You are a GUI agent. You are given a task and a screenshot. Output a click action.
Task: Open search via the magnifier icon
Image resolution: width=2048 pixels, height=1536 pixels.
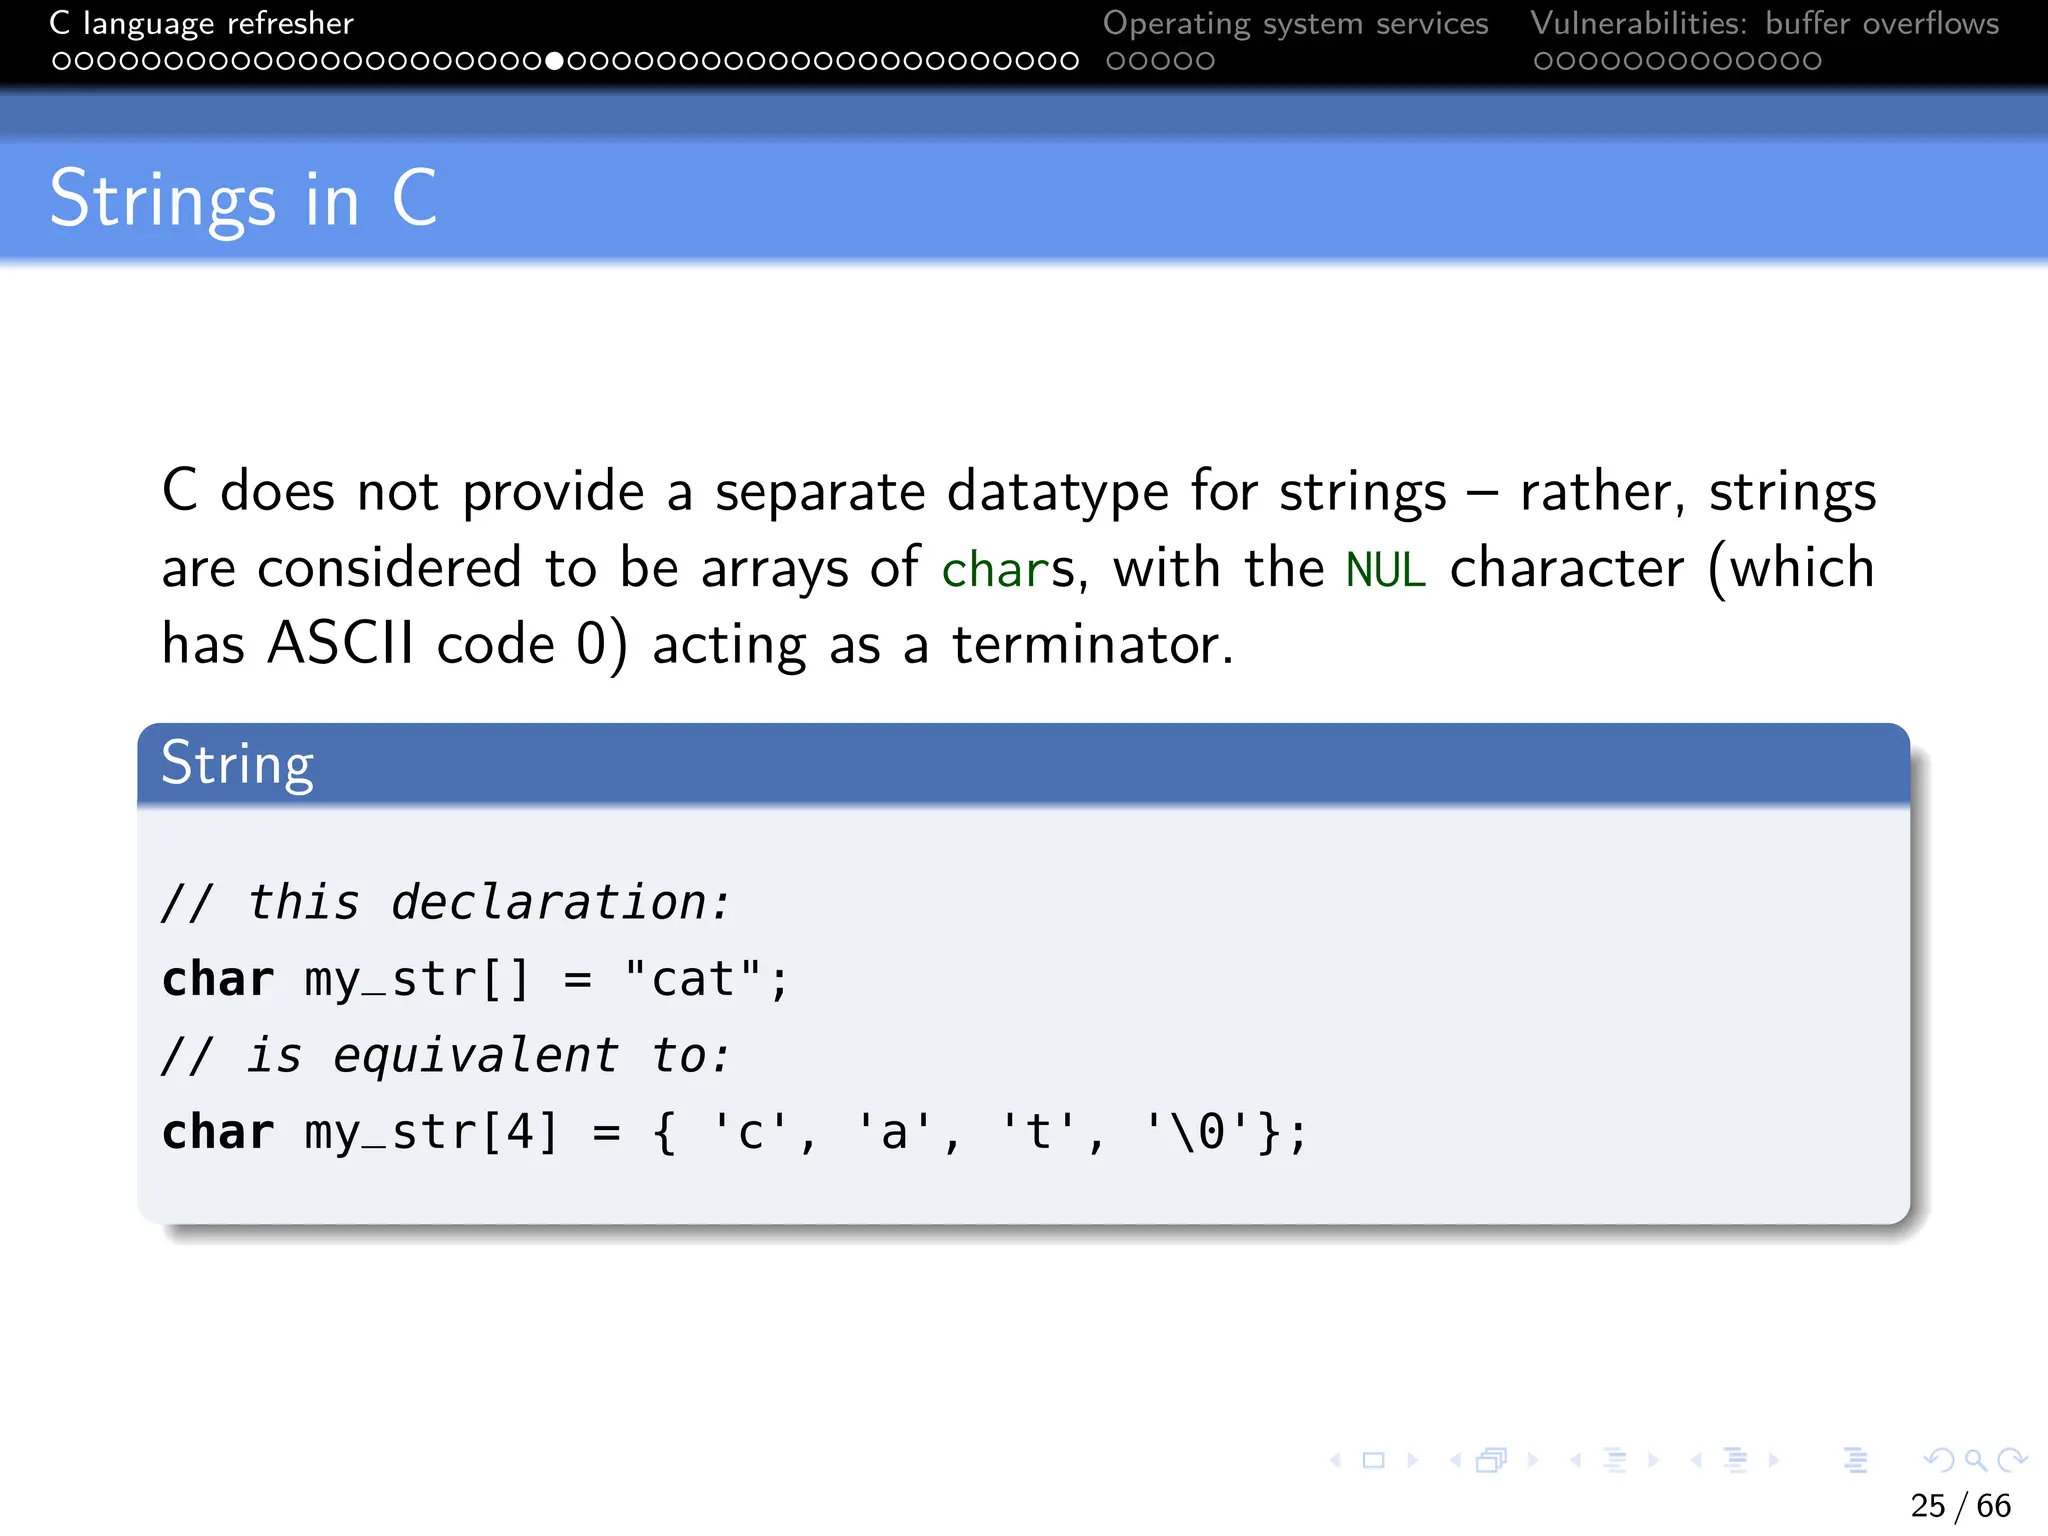1976,1461
